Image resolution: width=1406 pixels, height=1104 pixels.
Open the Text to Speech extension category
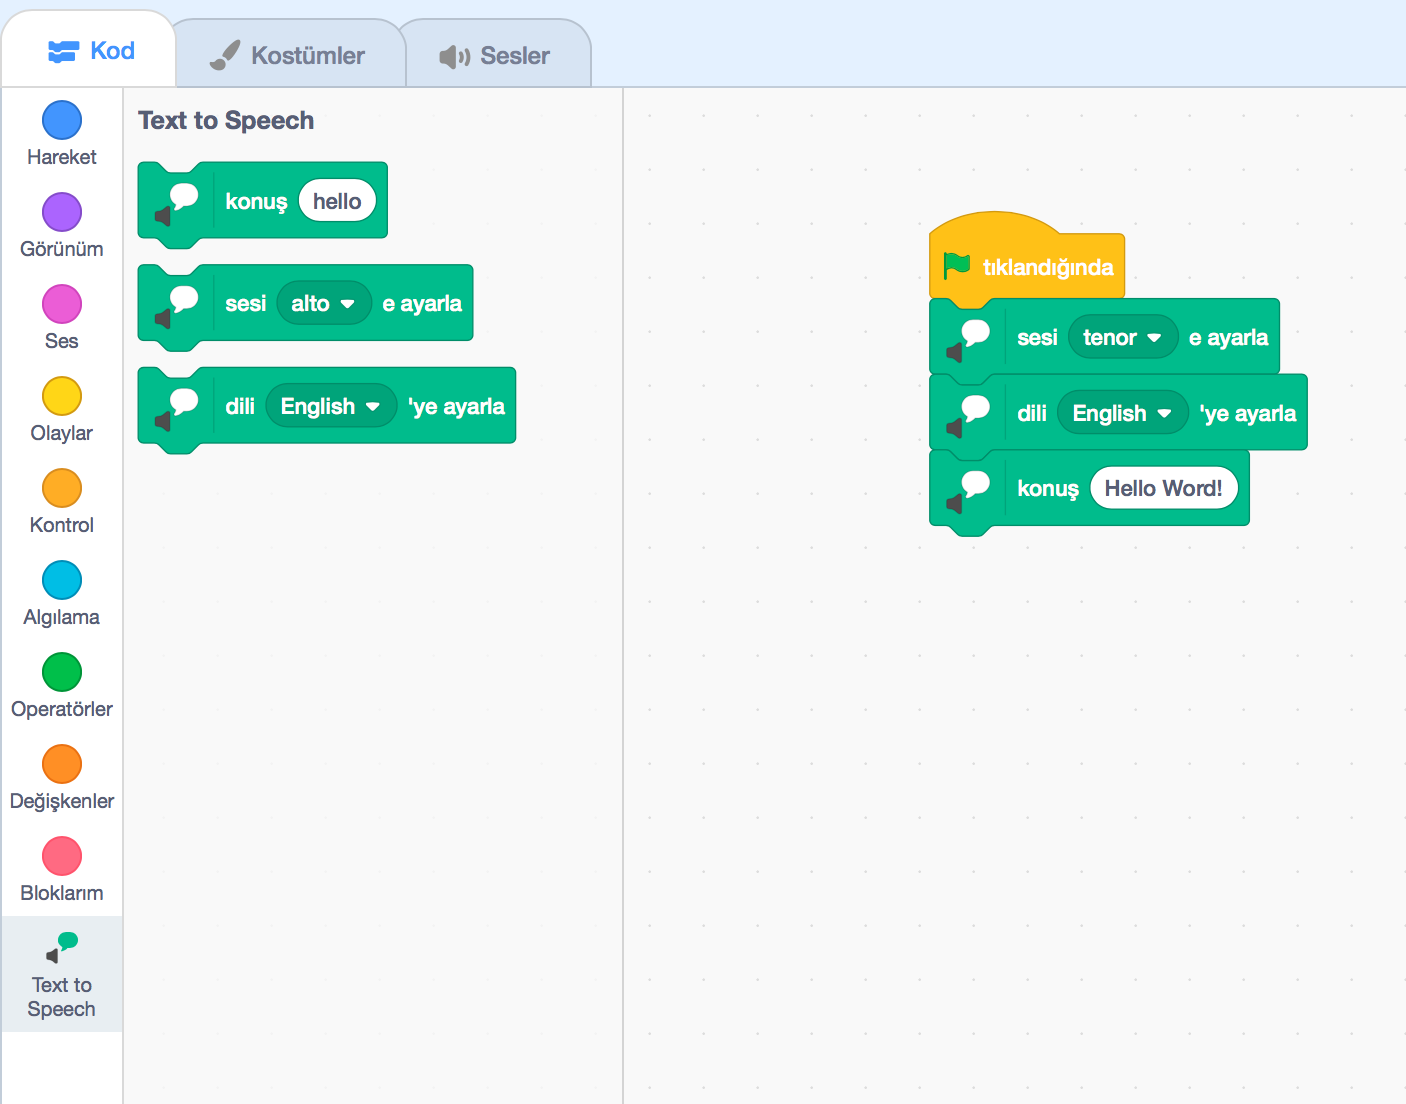pos(62,974)
